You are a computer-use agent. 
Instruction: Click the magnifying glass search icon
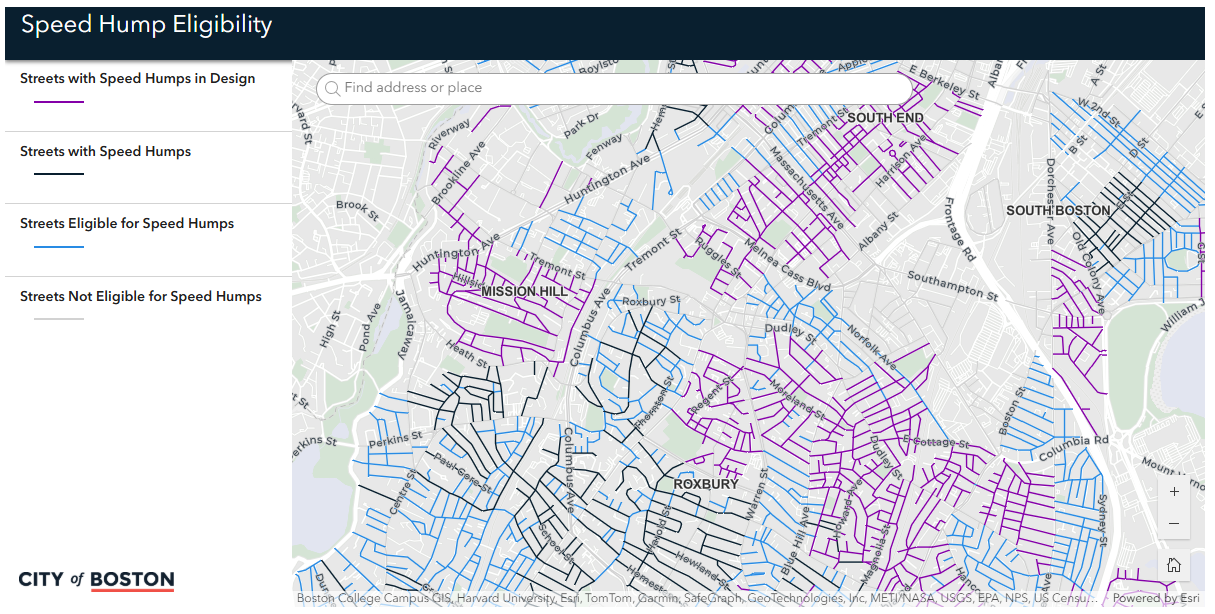point(332,89)
